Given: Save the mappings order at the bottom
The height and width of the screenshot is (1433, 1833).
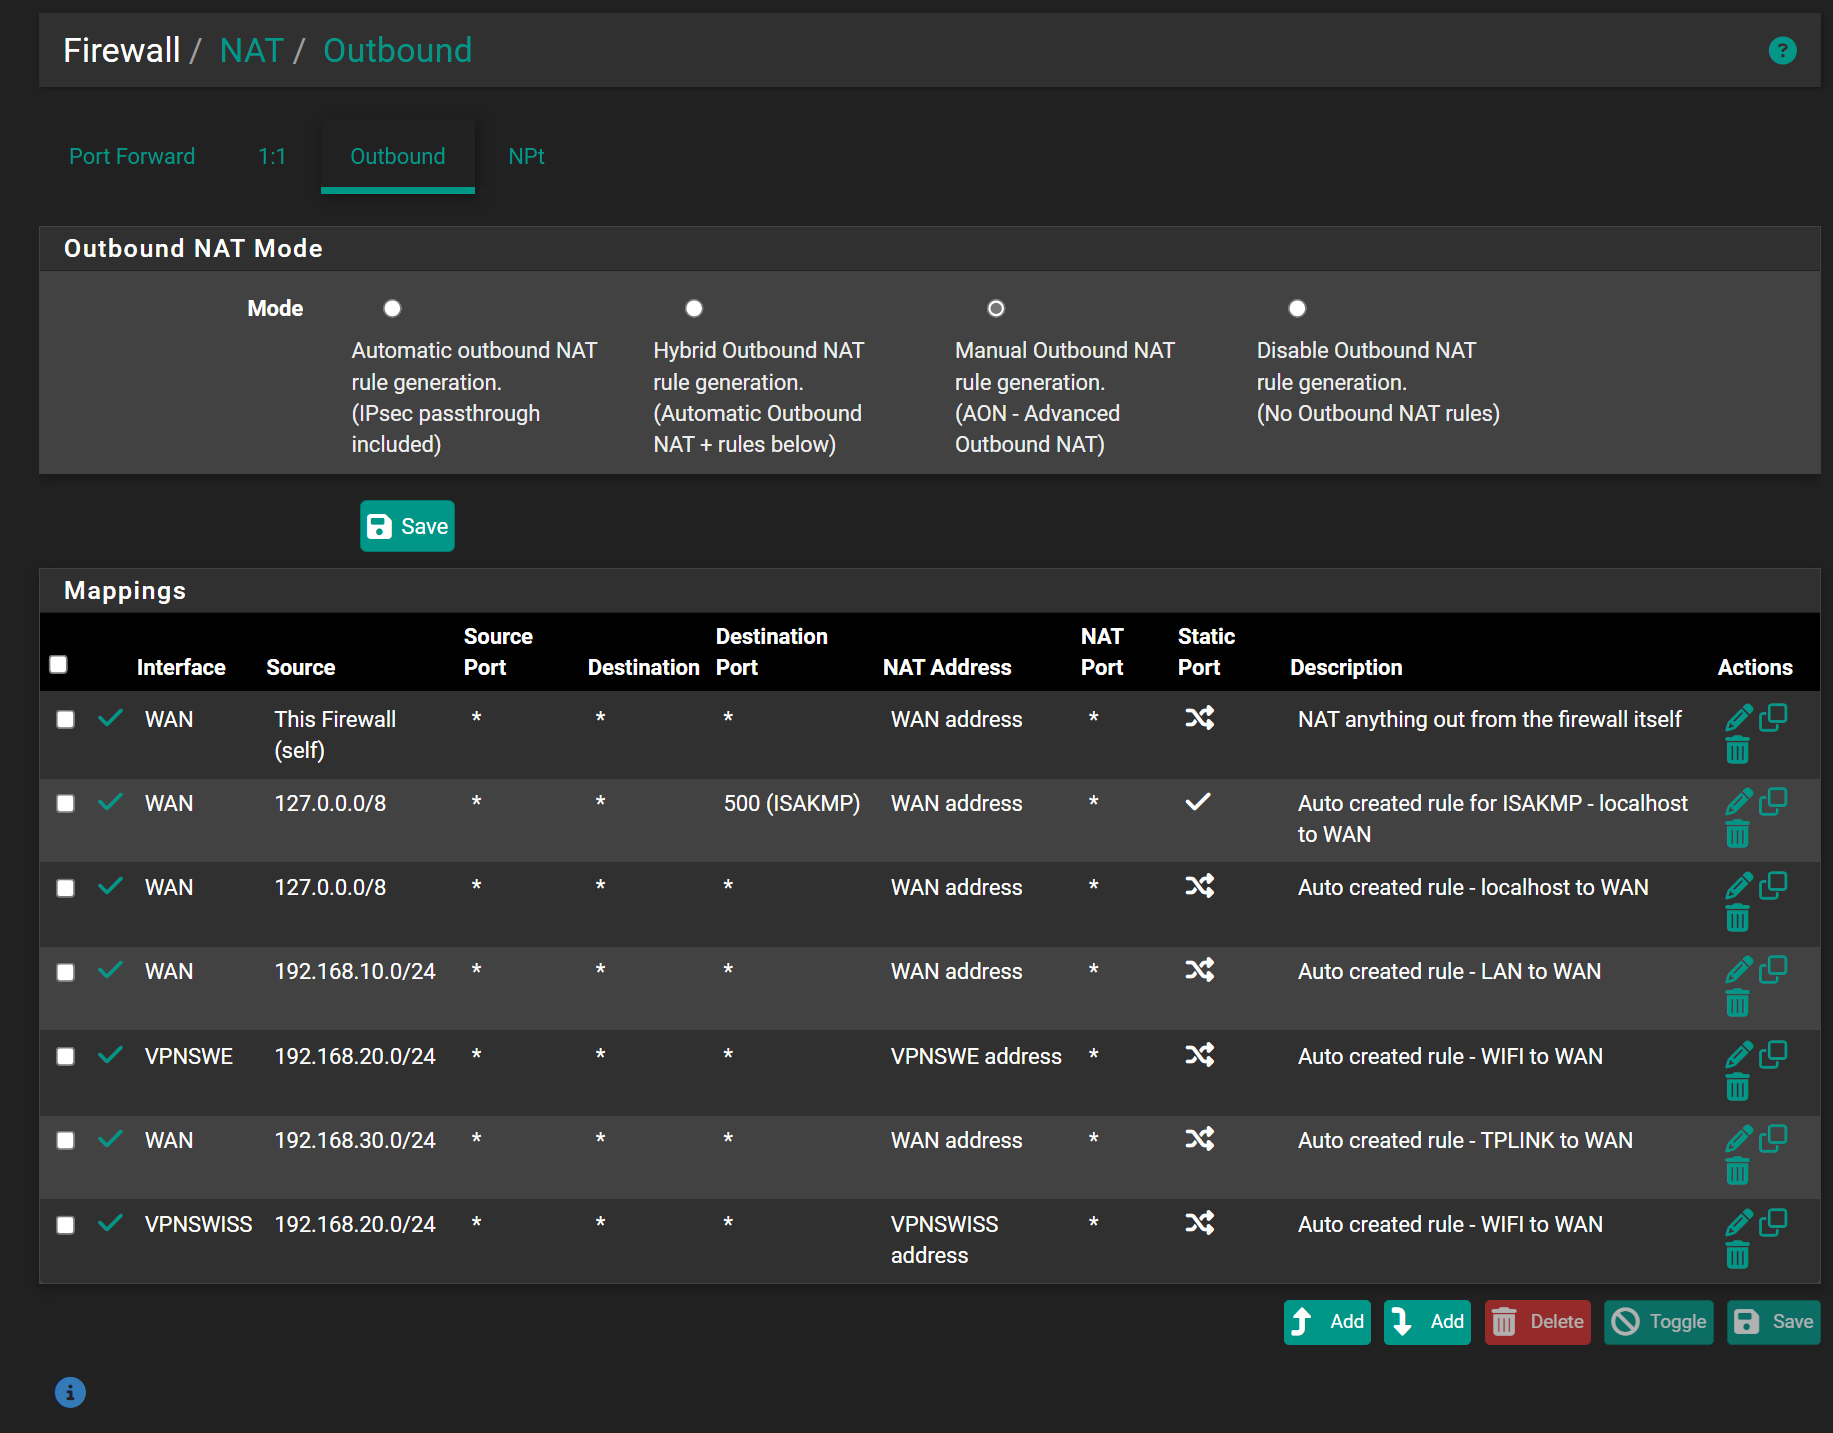Looking at the screenshot, I should [1773, 1322].
